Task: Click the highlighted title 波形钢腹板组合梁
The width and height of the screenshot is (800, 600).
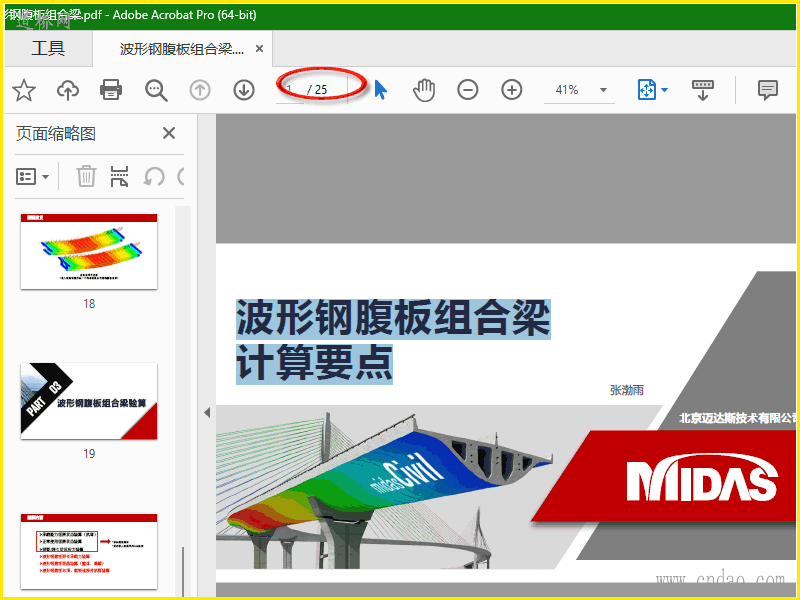Action: (393, 318)
